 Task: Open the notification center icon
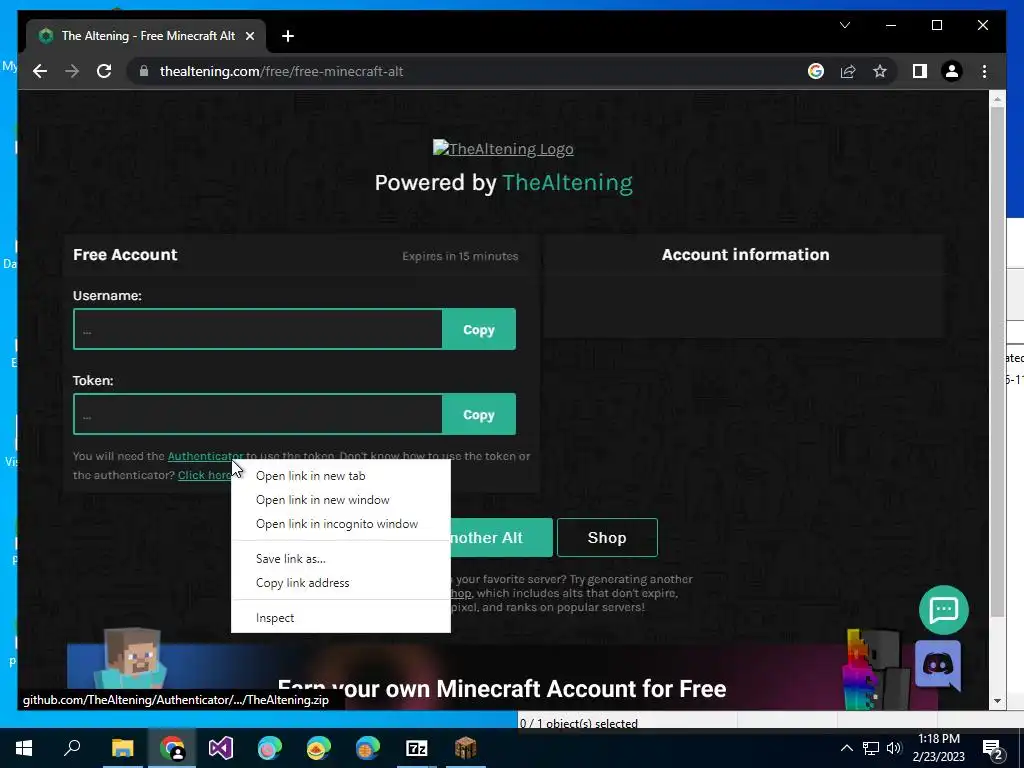[x=993, y=750]
